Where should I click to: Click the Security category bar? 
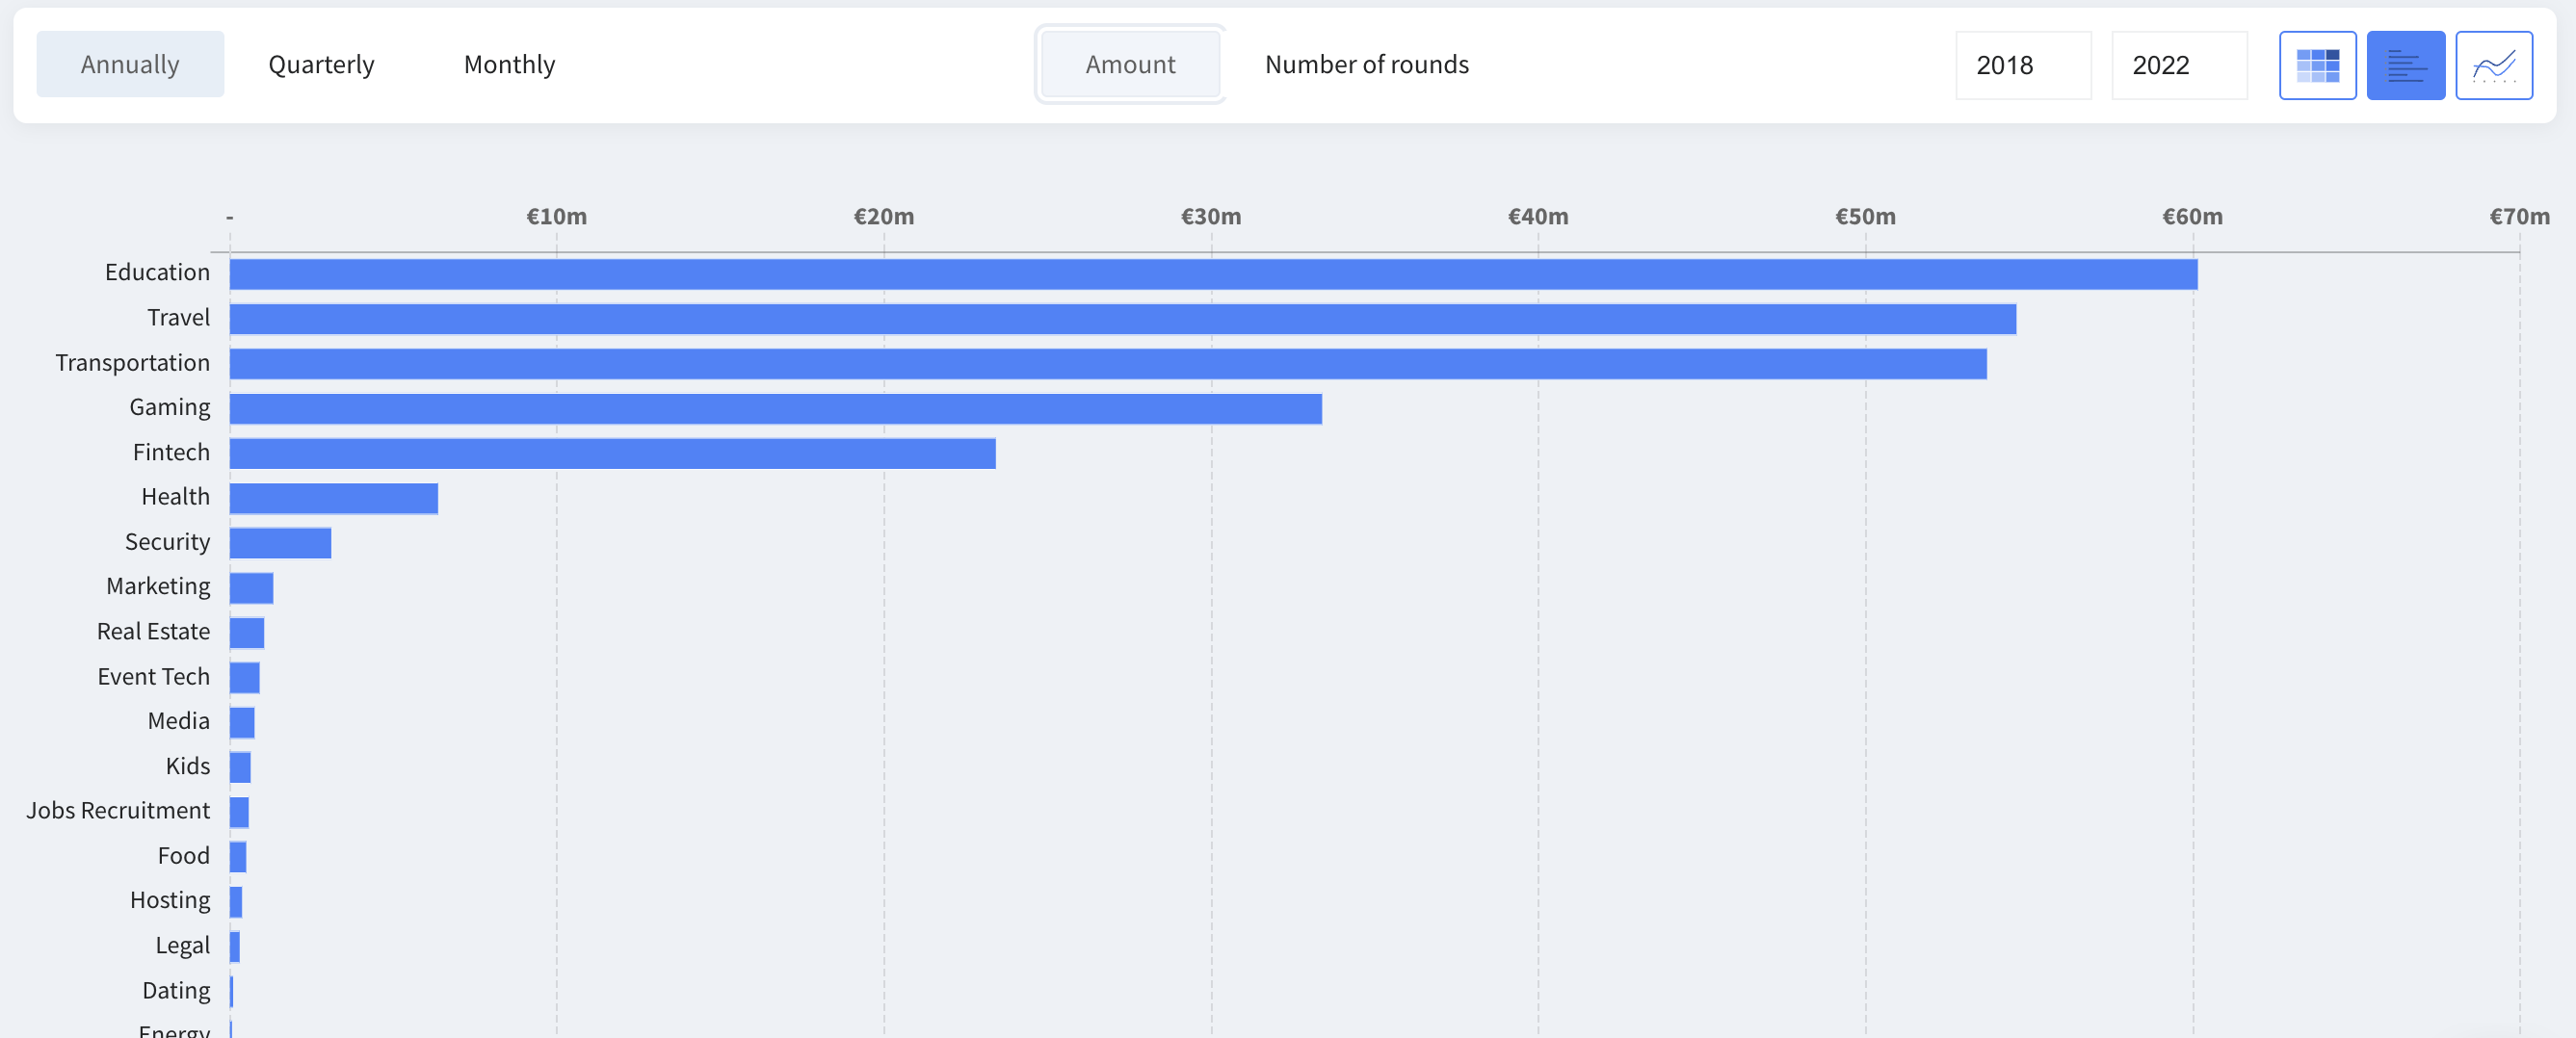280,543
